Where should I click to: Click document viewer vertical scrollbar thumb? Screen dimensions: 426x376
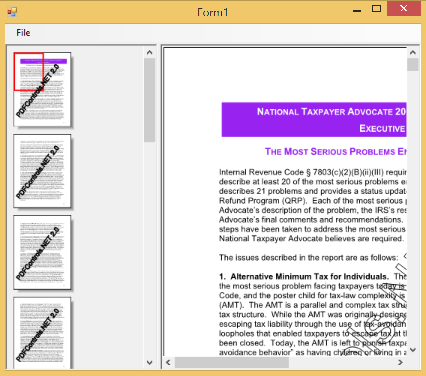[x=413, y=64]
